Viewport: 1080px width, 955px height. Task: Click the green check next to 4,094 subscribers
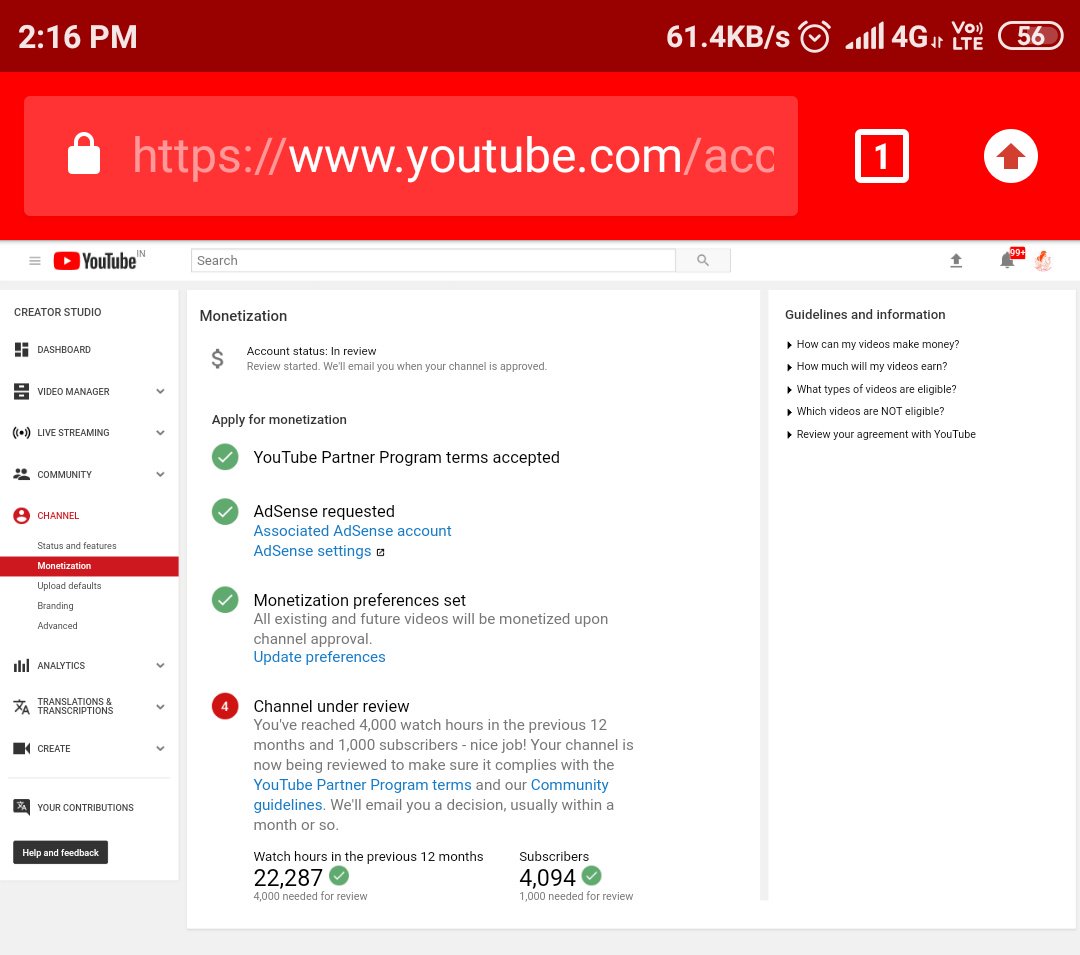(x=592, y=876)
